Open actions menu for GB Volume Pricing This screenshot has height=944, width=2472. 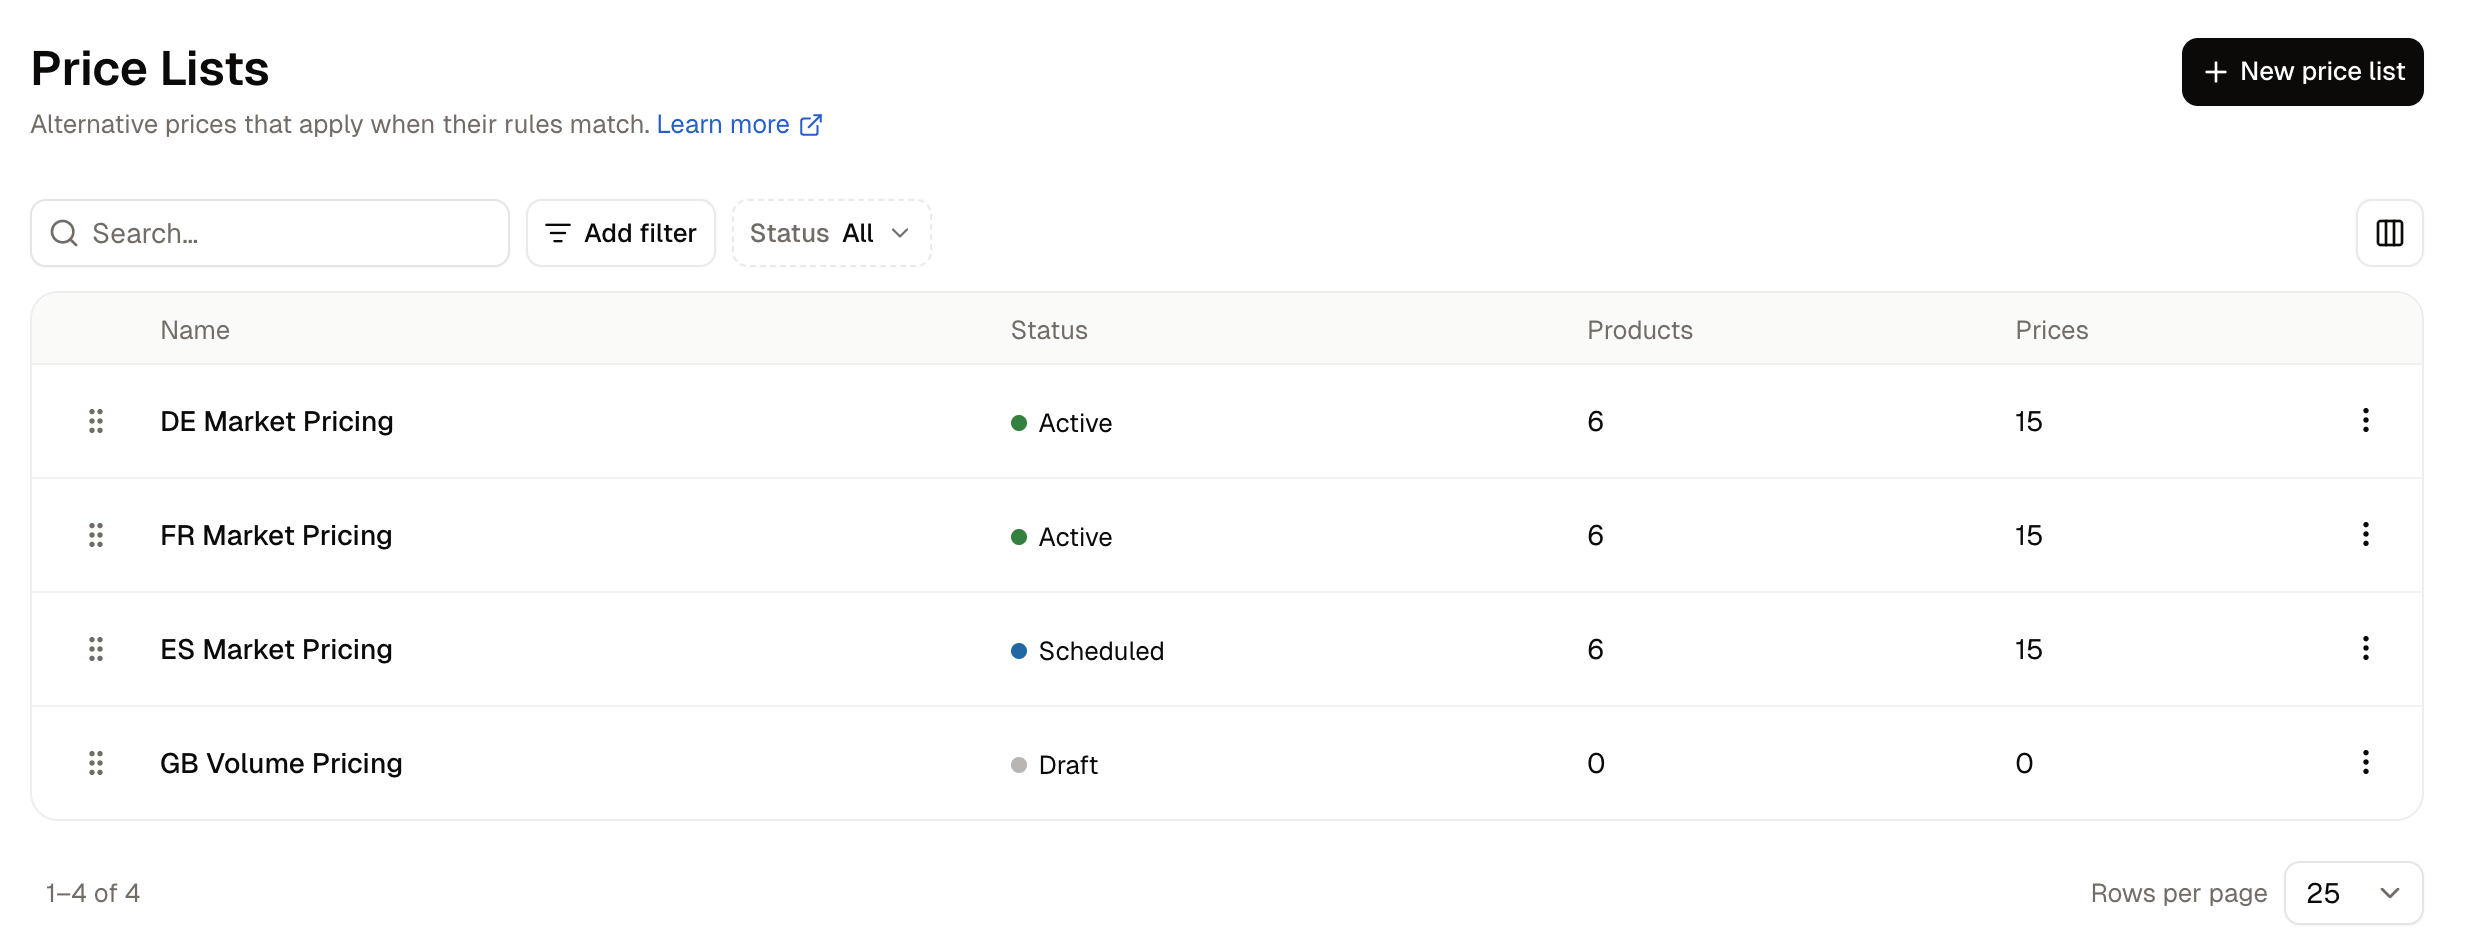[x=2365, y=762]
